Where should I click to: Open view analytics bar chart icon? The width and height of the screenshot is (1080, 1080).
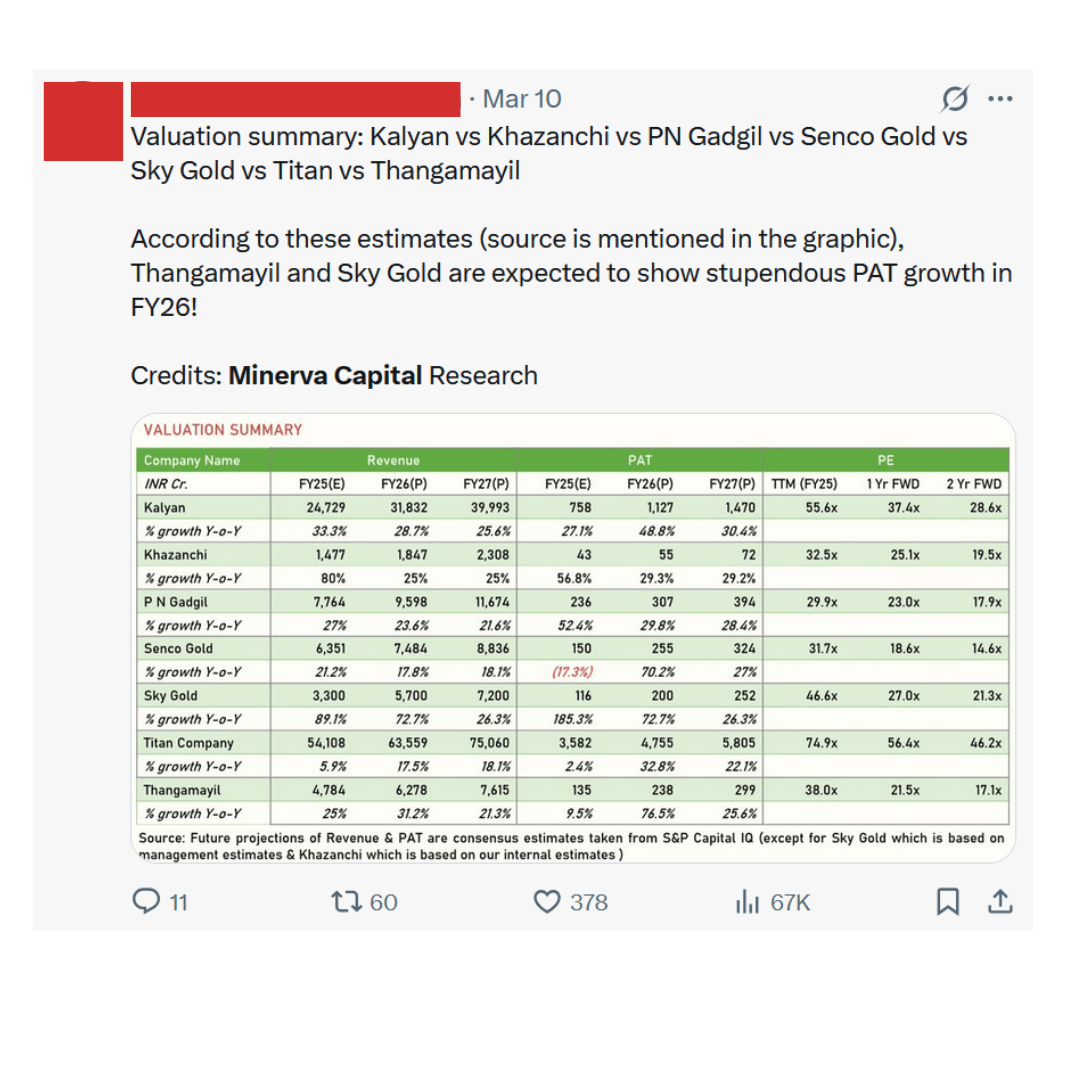tap(747, 902)
